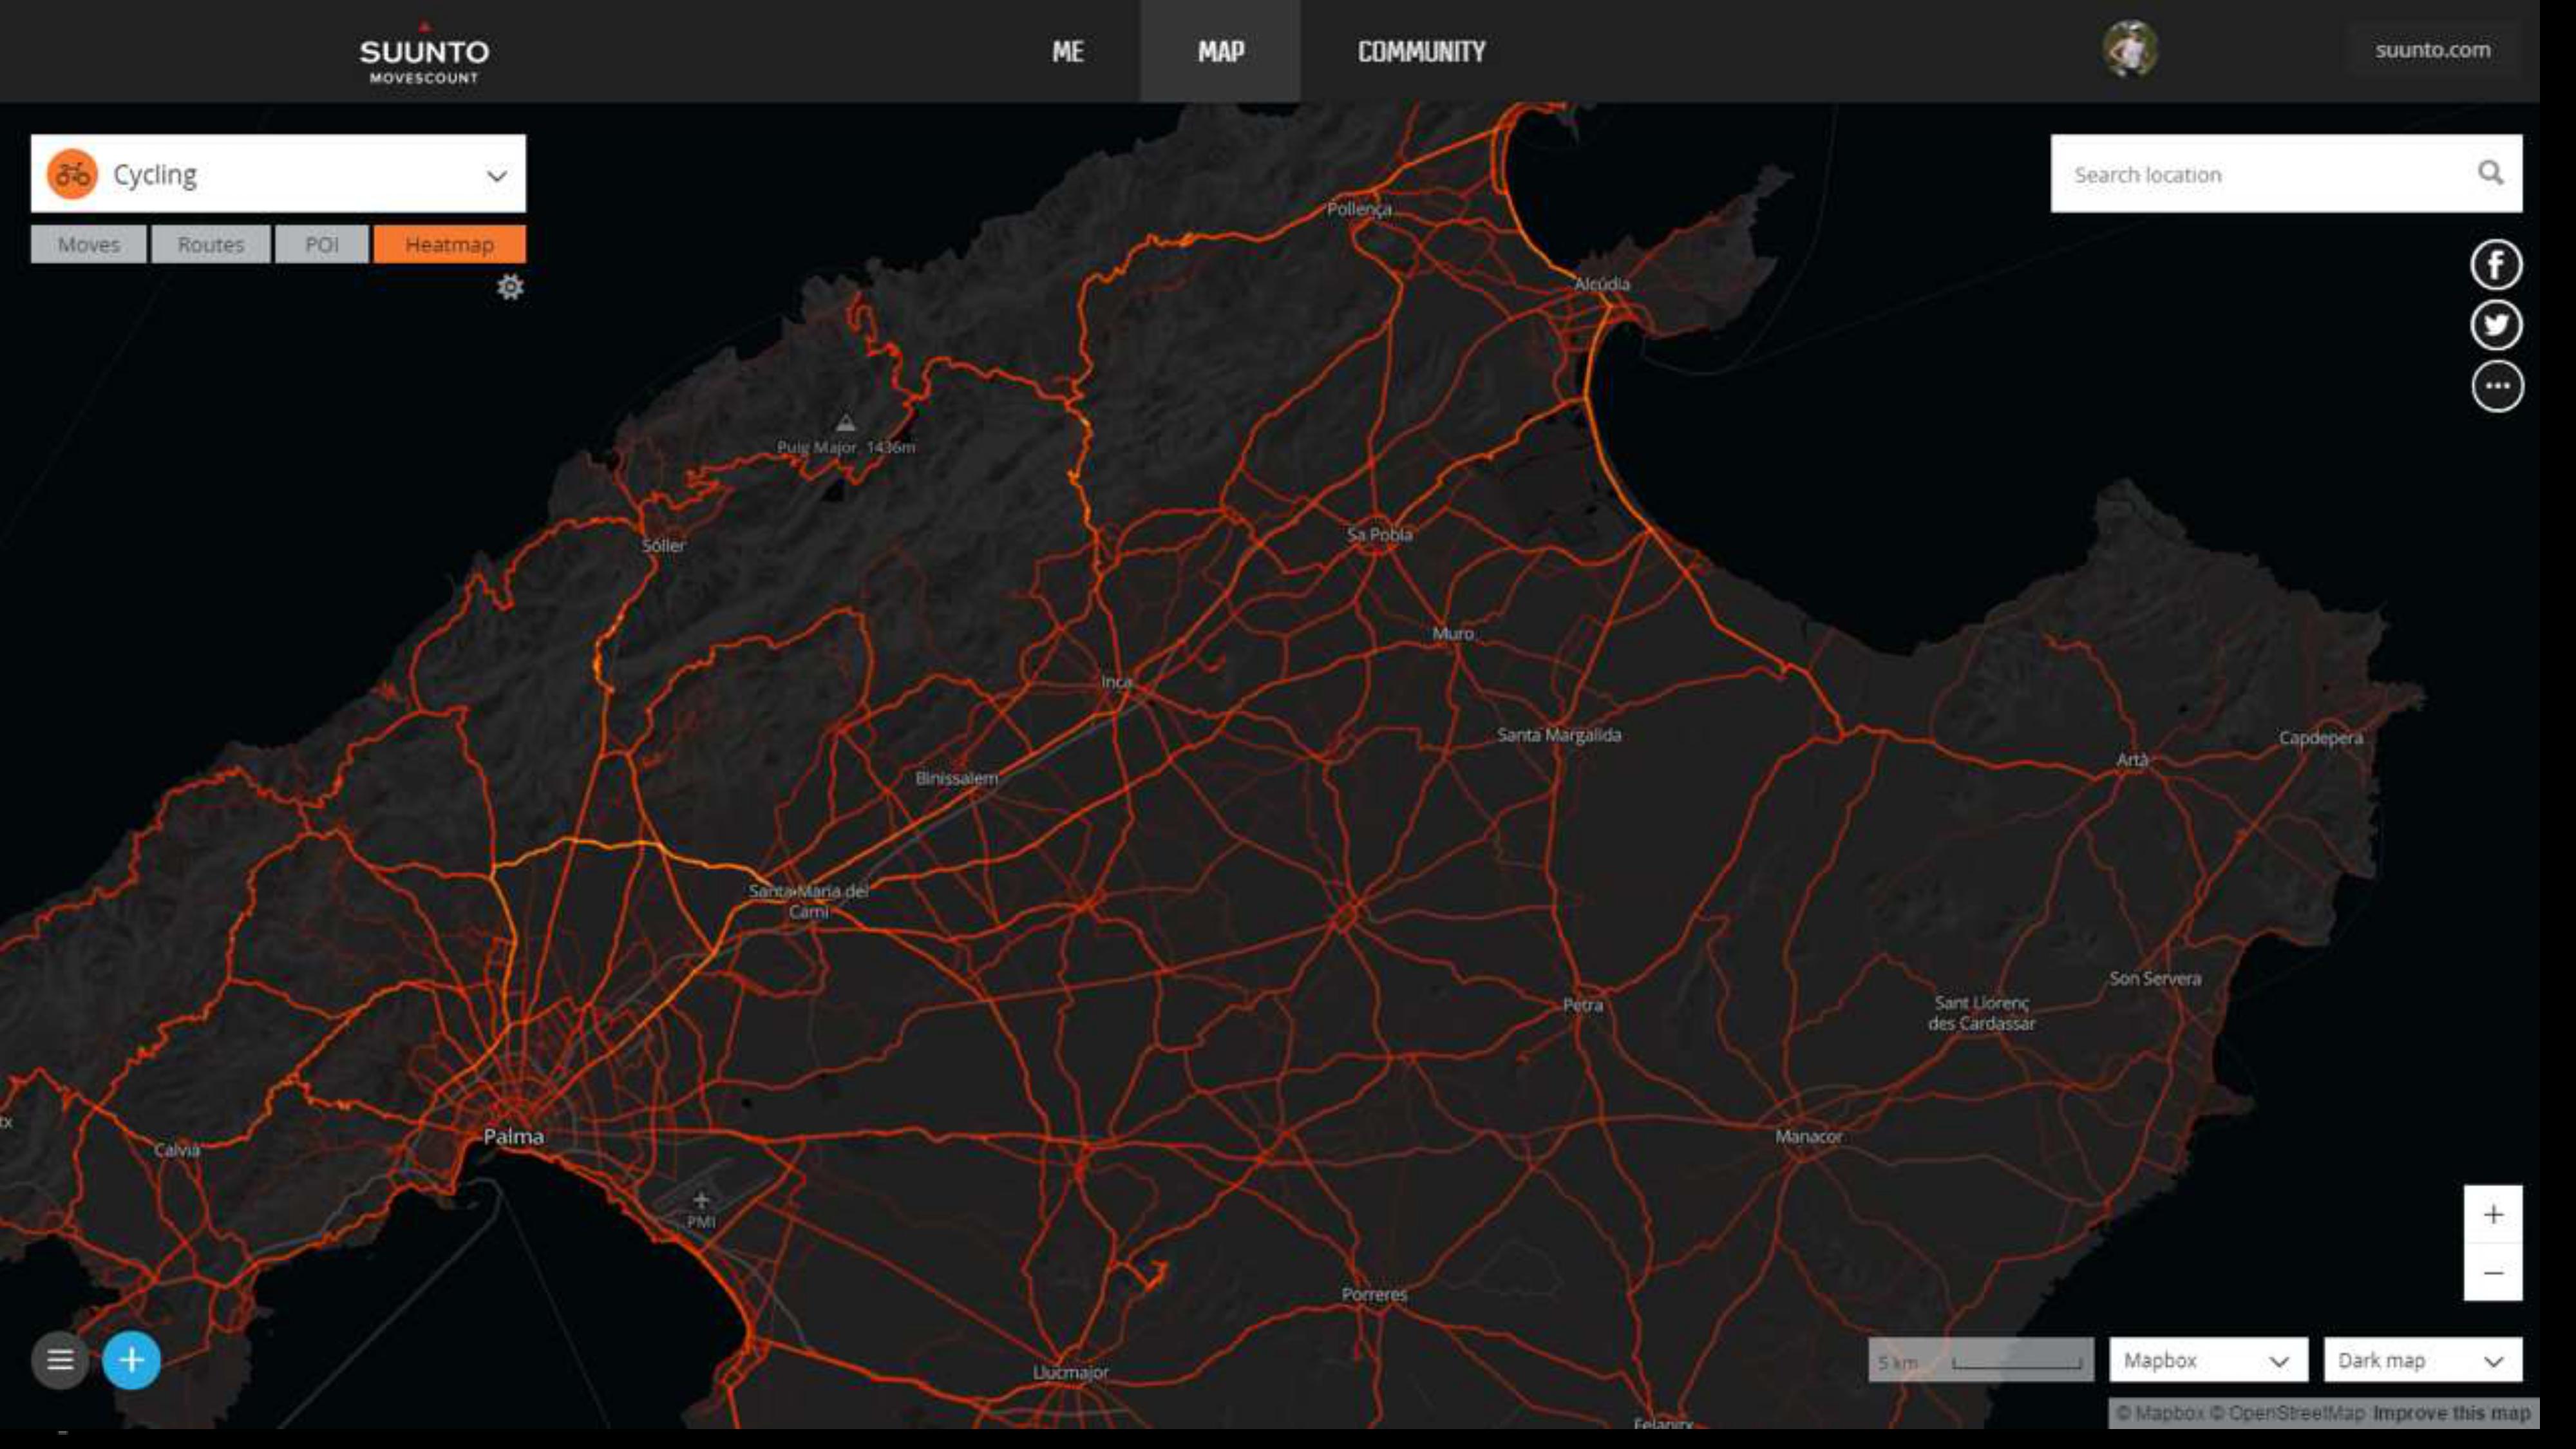
Task: Toggle Moves layer on map
Action: point(89,245)
